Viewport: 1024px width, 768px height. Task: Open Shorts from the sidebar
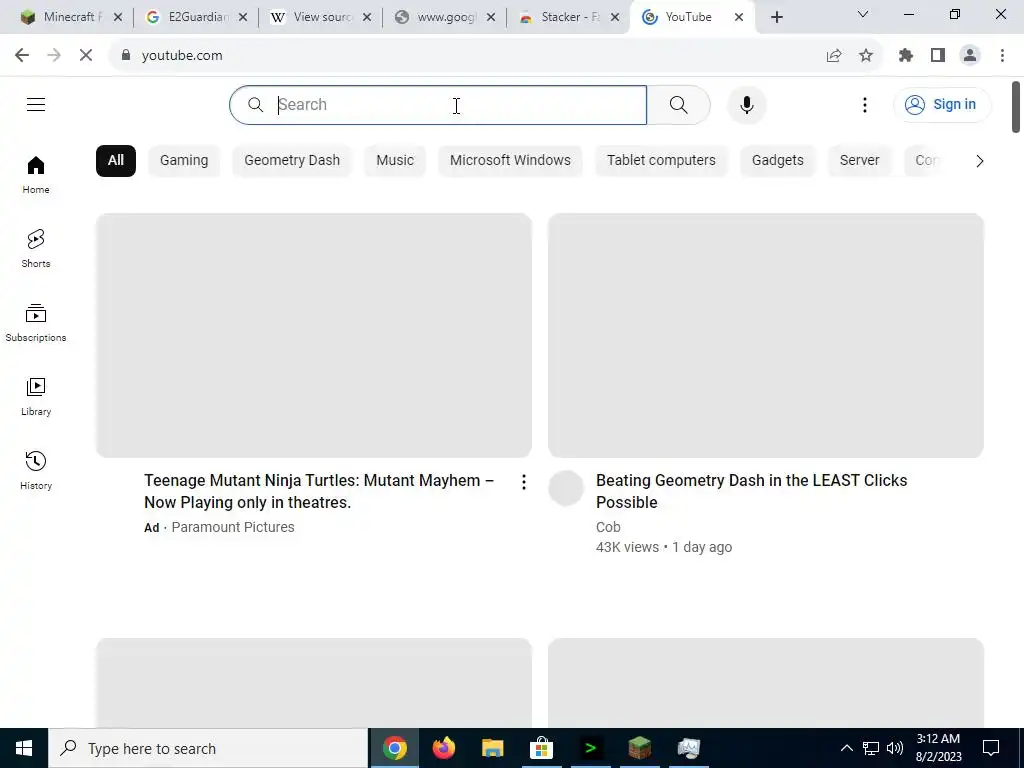click(x=36, y=249)
